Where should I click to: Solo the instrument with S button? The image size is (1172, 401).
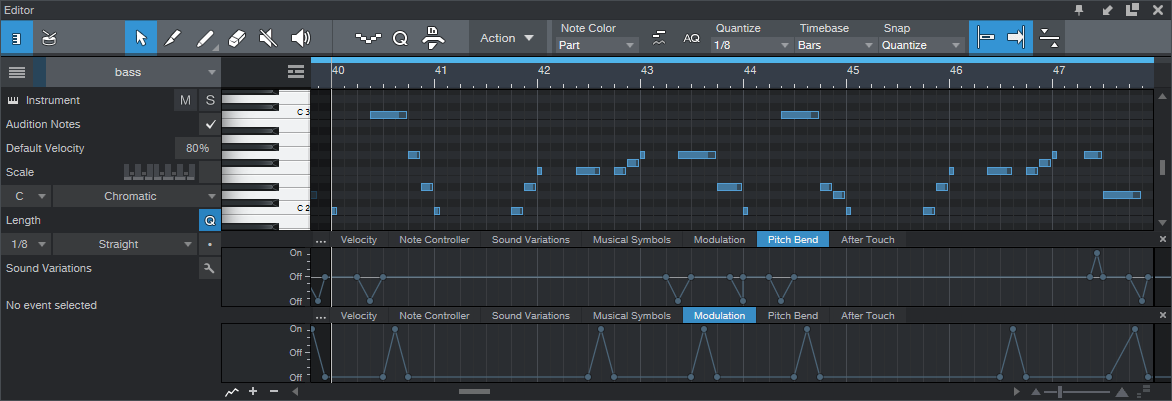[x=210, y=100]
